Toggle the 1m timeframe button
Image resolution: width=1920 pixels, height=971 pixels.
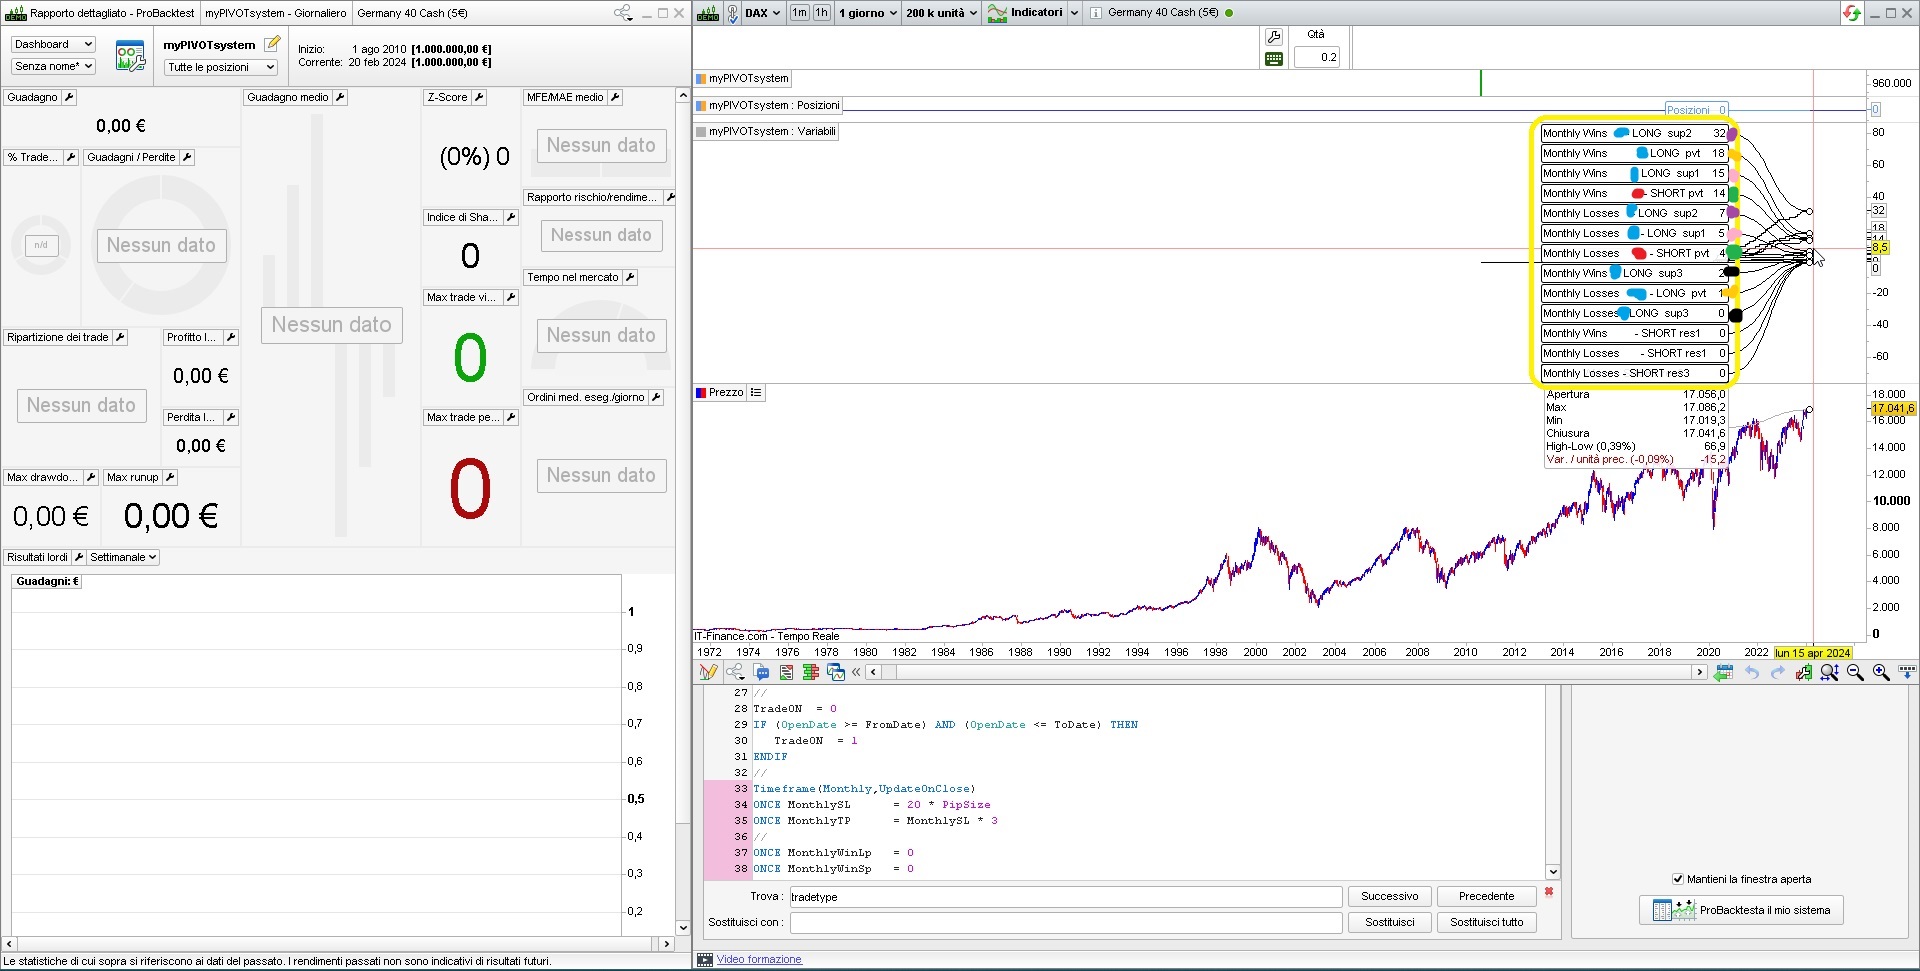(x=799, y=13)
